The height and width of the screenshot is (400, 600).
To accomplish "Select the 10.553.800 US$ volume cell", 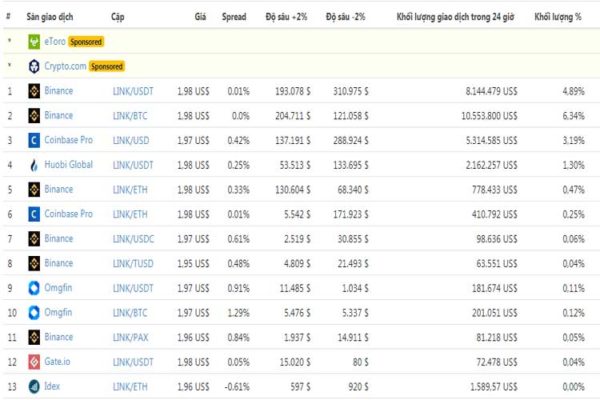I will pos(489,116).
